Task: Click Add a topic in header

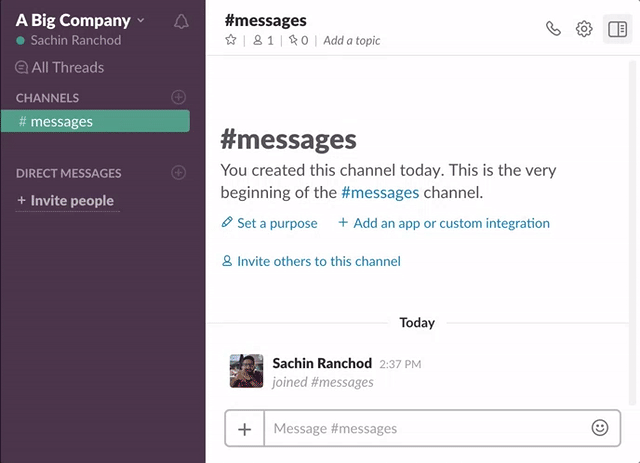Action: click(x=352, y=41)
